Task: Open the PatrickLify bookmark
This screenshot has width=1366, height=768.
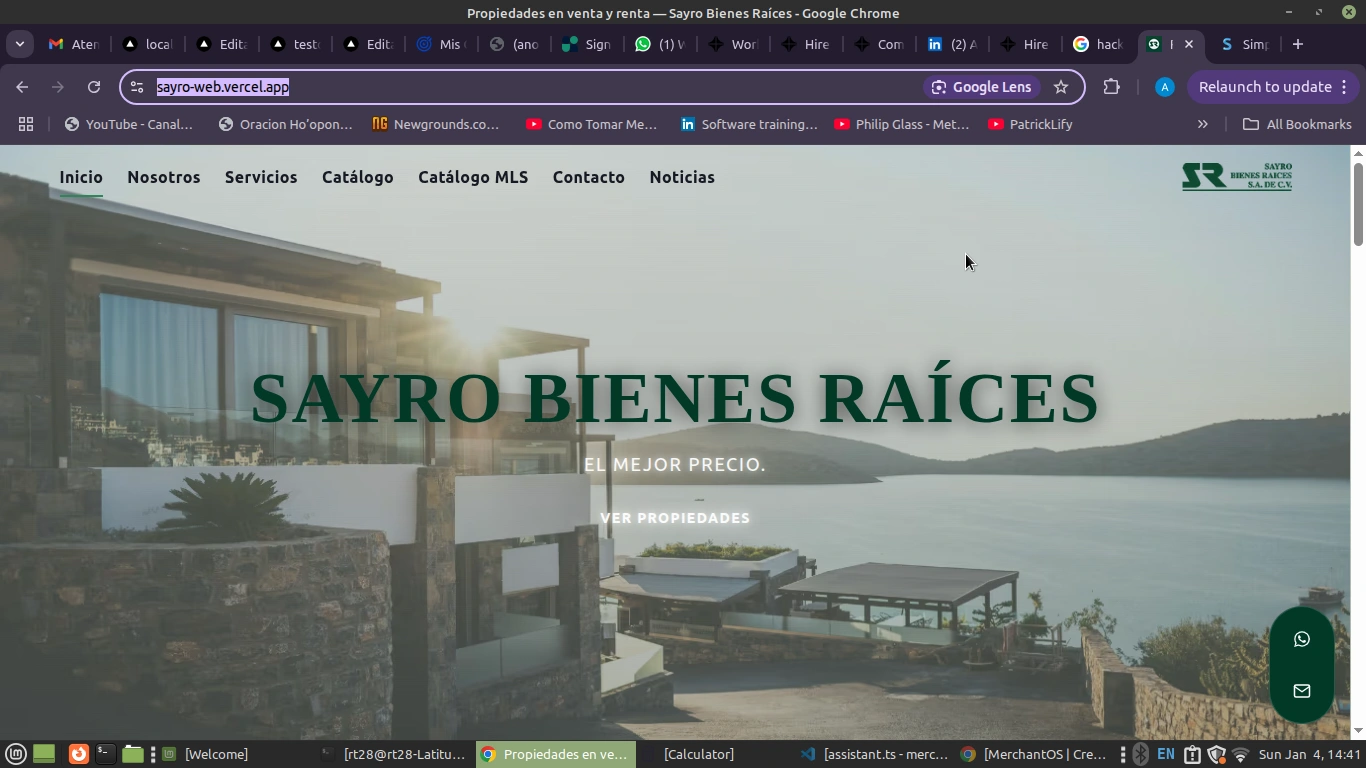Action: click(1029, 124)
